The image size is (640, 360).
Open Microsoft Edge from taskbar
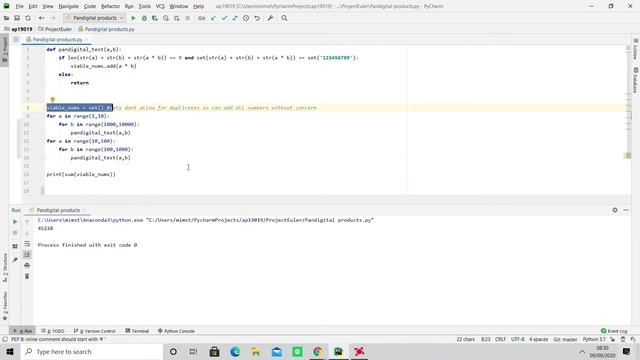pyautogui.click(x=235, y=352)
